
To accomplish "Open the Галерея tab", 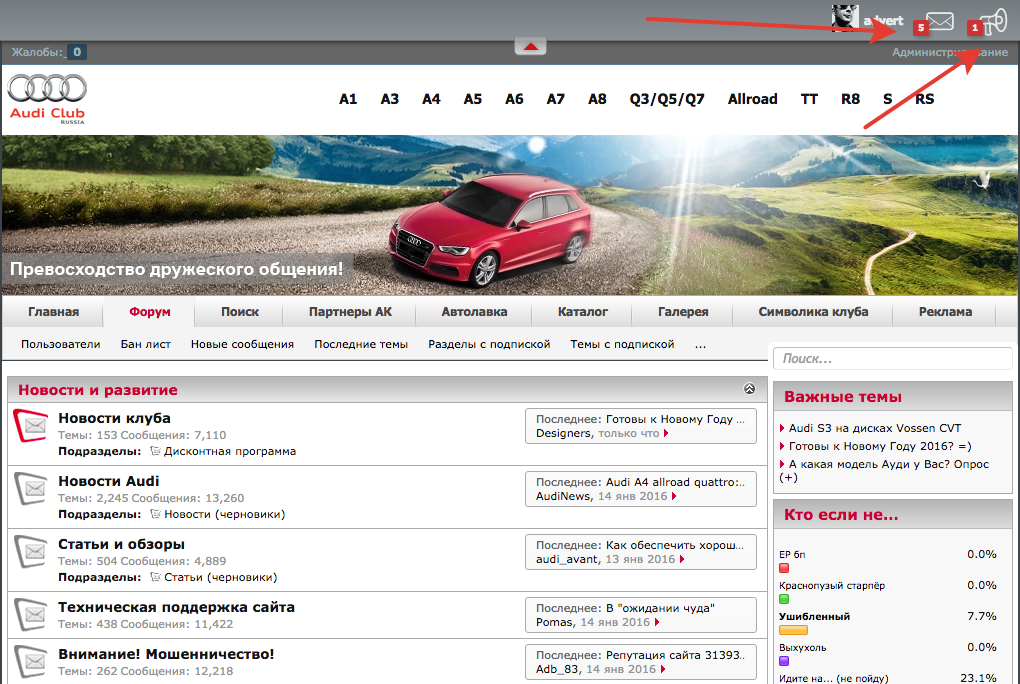I will pyautogui.click(x=683, y=312).
